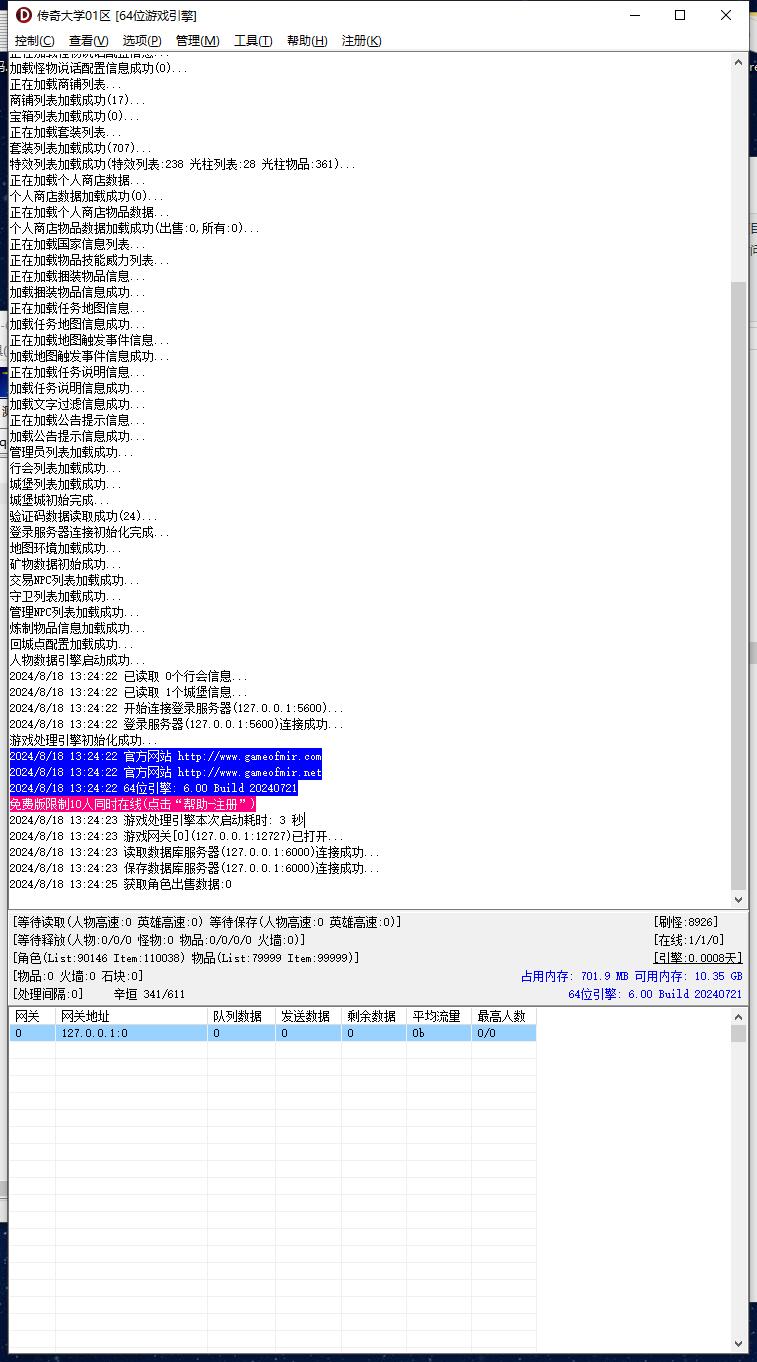Click the 平均流量 column header
This screenshot has width=757, height=1362.
[x=438, y=1016]
